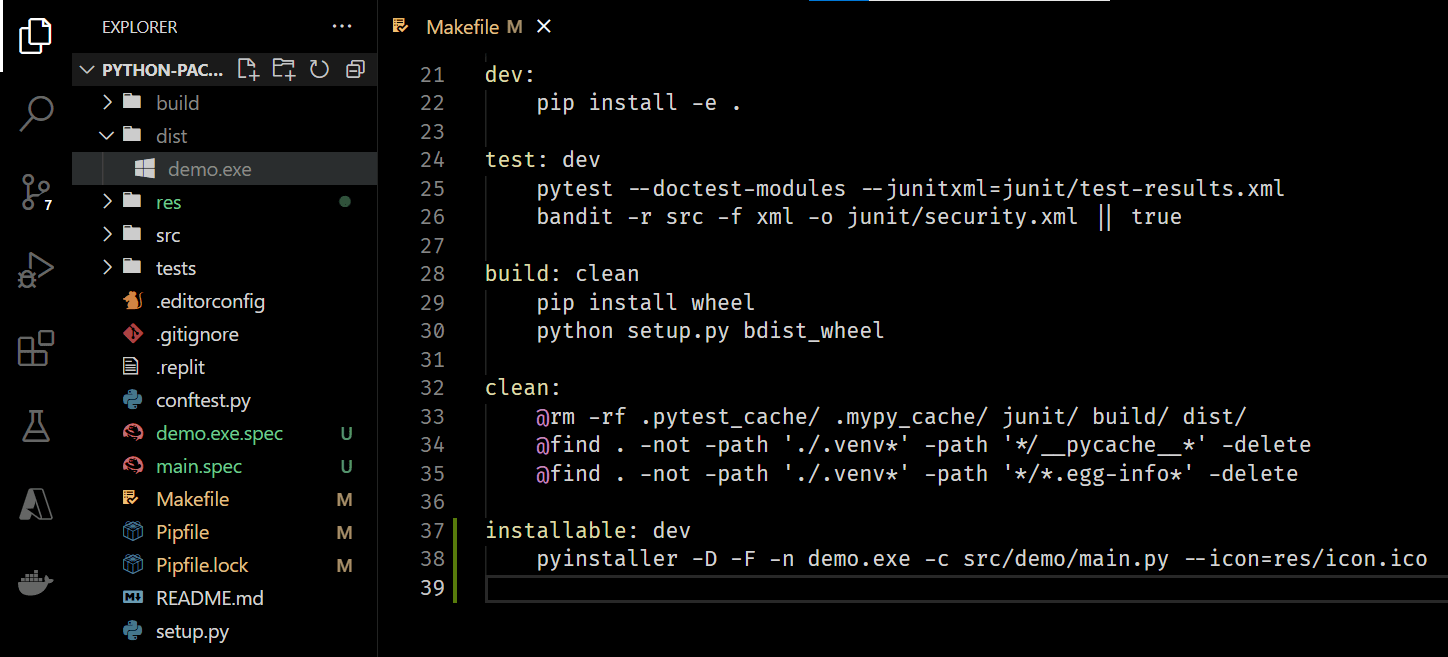Close the Makefile tab
Screen dimensions: 1448x657
(x=544, y=27)
